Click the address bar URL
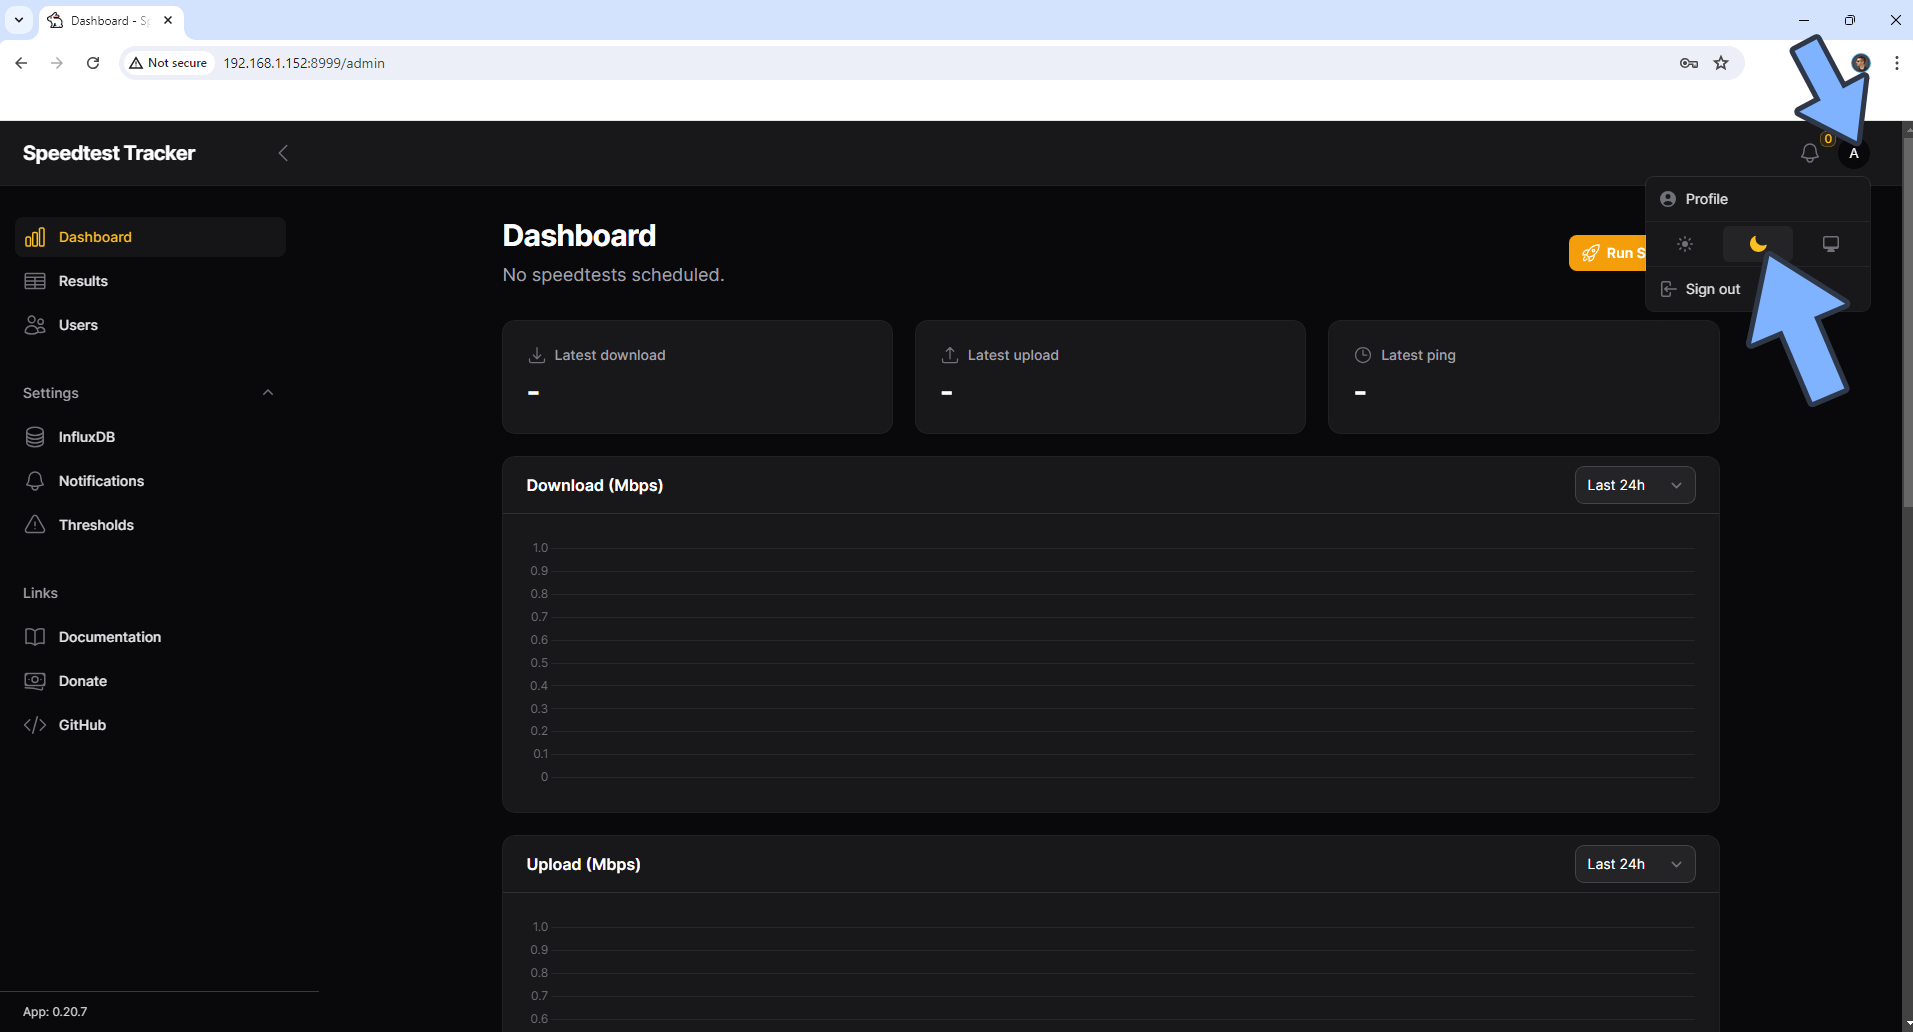 click(304, 63)
